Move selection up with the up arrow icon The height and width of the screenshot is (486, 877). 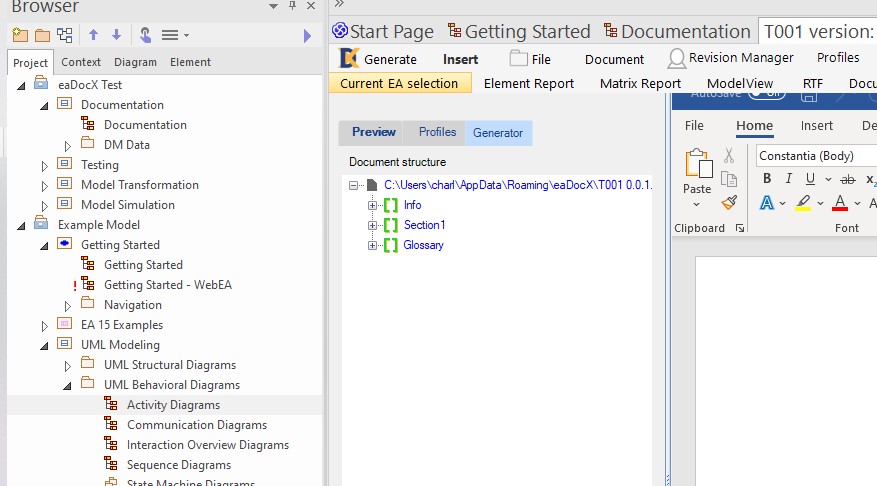coord(93,35)
